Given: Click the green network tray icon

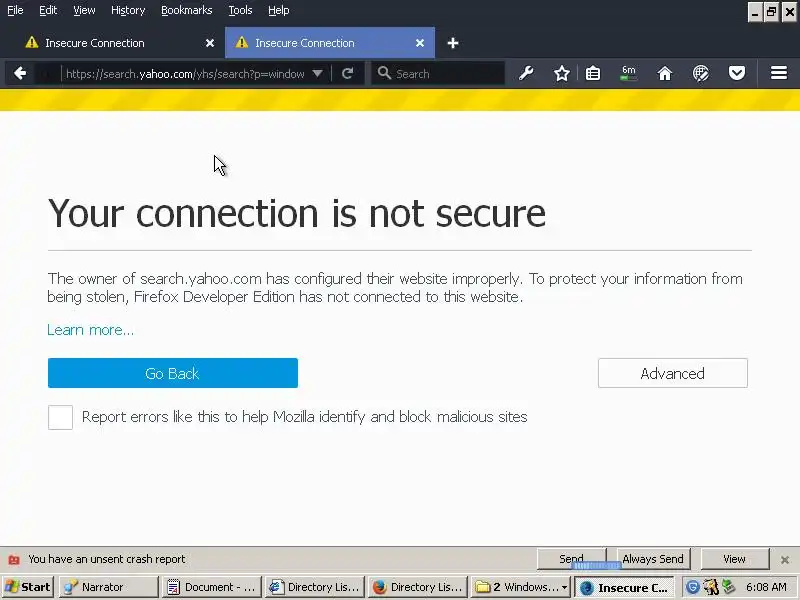Looking at the screenshot, I should 729,587.
